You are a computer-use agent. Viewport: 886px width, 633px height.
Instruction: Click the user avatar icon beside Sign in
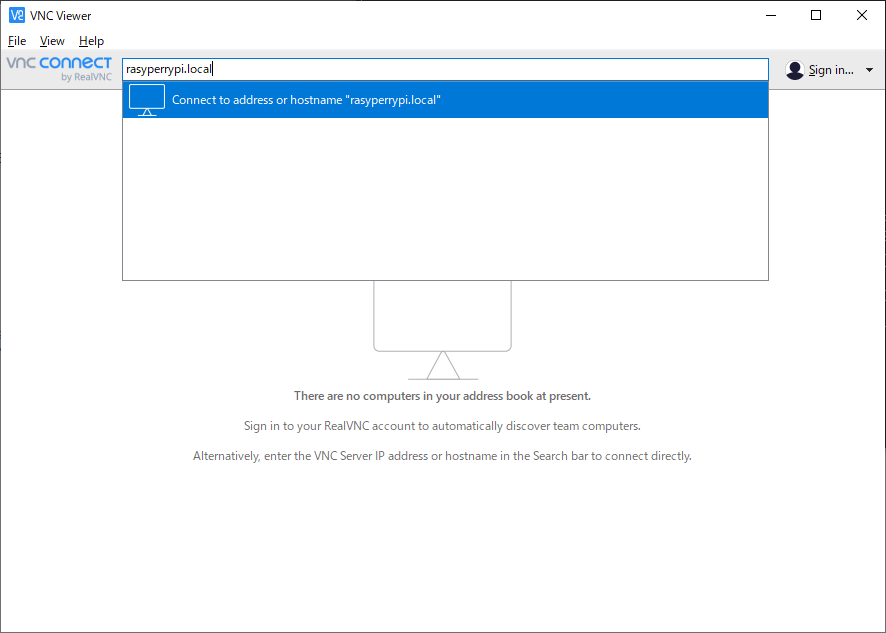795,70
